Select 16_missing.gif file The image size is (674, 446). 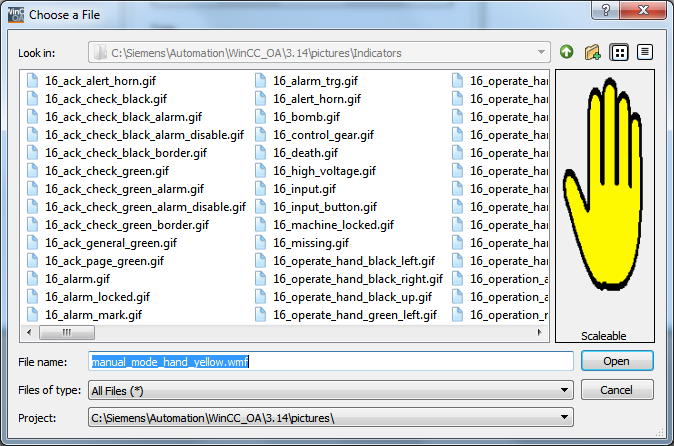[x=311, y=243]
